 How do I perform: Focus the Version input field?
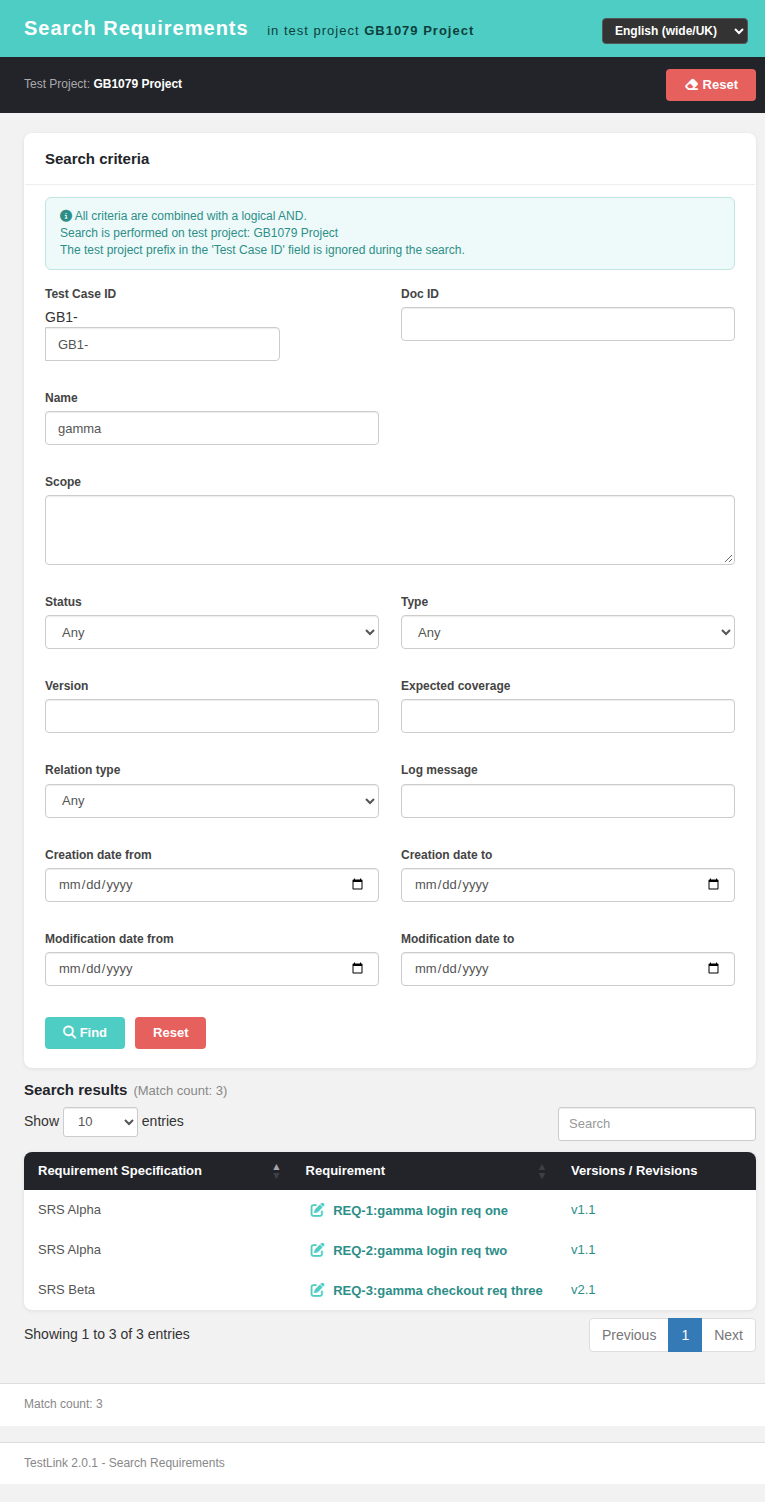tap(212, 716)
